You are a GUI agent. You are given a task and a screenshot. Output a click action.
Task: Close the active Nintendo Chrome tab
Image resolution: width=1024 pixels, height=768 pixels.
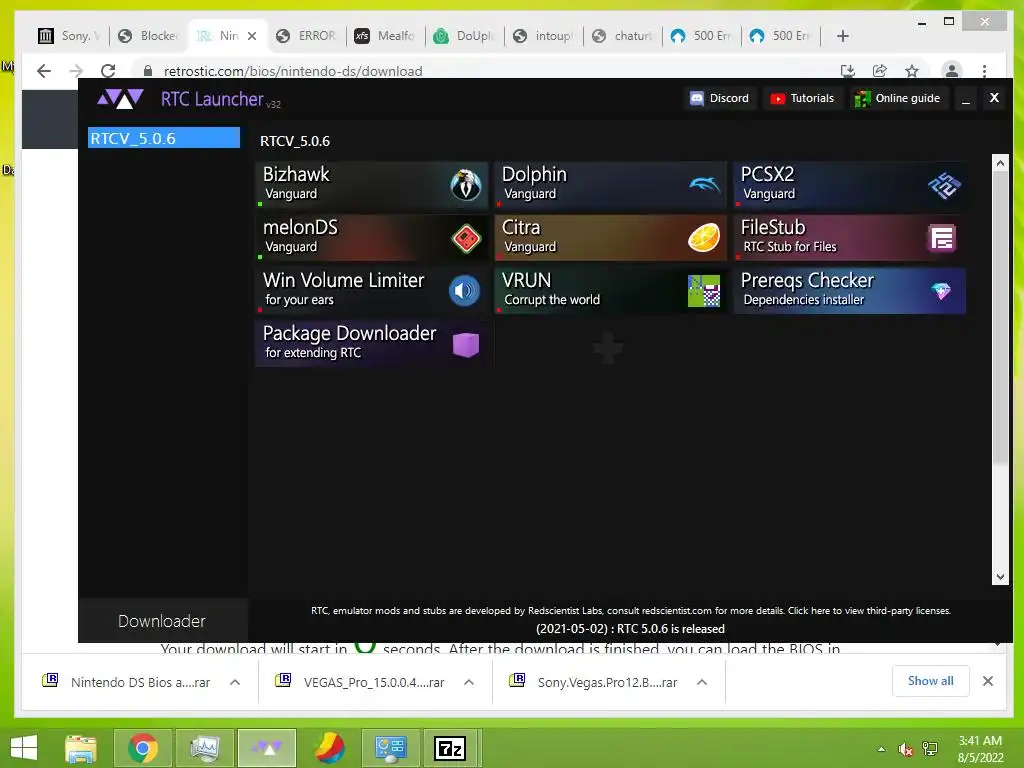252,36
